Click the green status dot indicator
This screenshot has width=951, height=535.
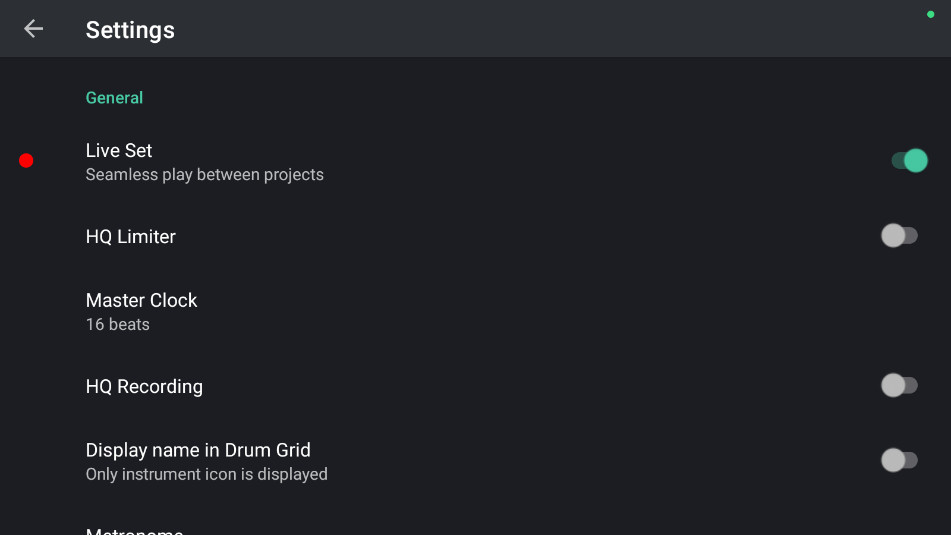(930, 14)
